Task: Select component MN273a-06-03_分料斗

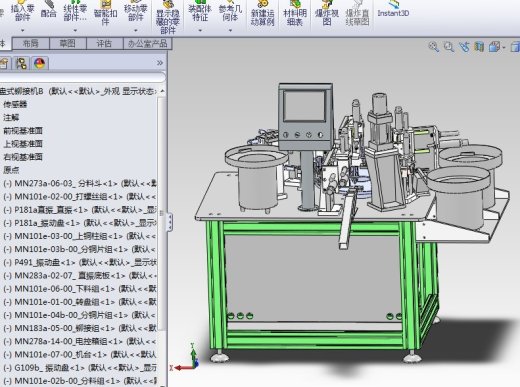Action: pos(80,183)
